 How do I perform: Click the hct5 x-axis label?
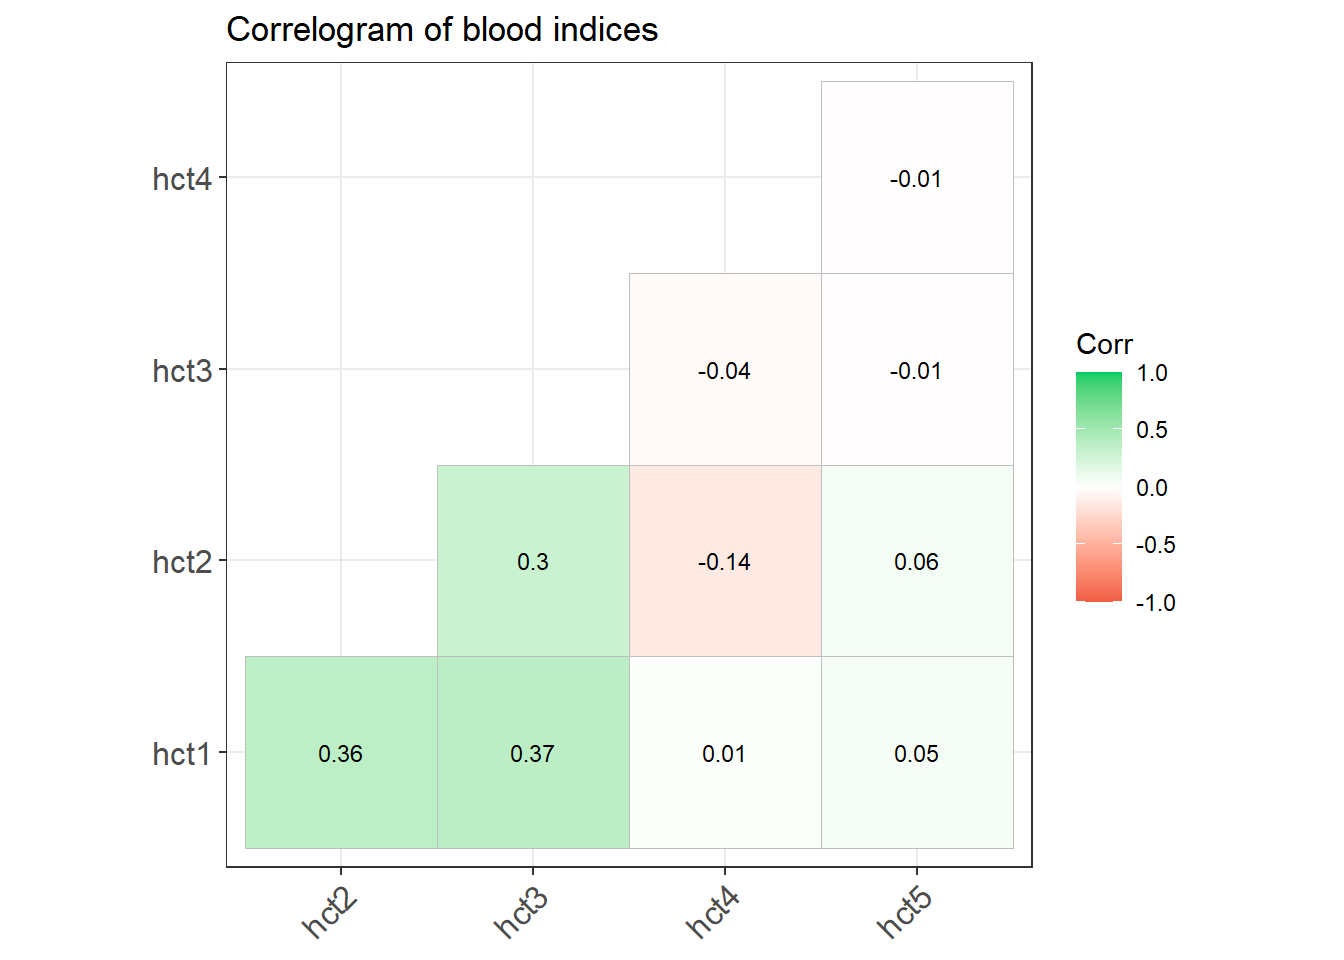point(905,912)
